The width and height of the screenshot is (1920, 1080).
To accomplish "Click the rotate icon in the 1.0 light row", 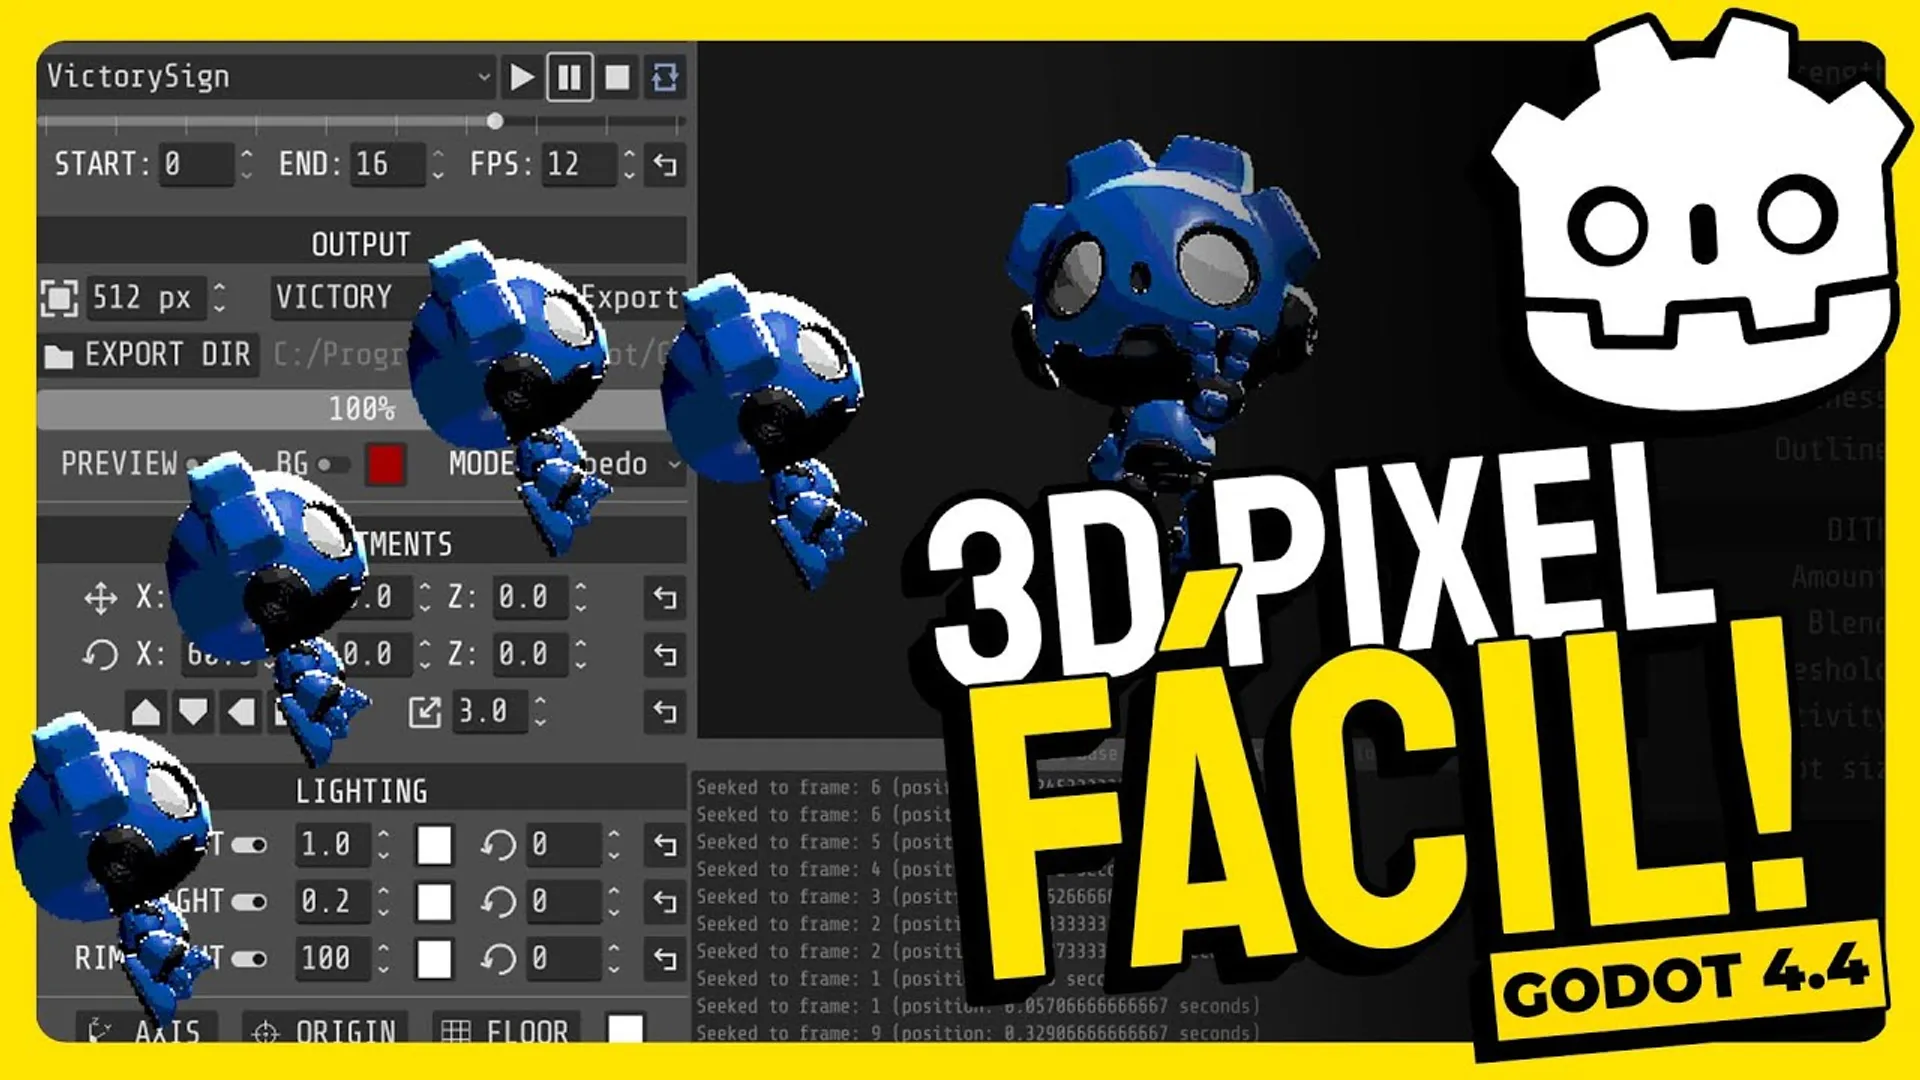I will tap(498, 845).
